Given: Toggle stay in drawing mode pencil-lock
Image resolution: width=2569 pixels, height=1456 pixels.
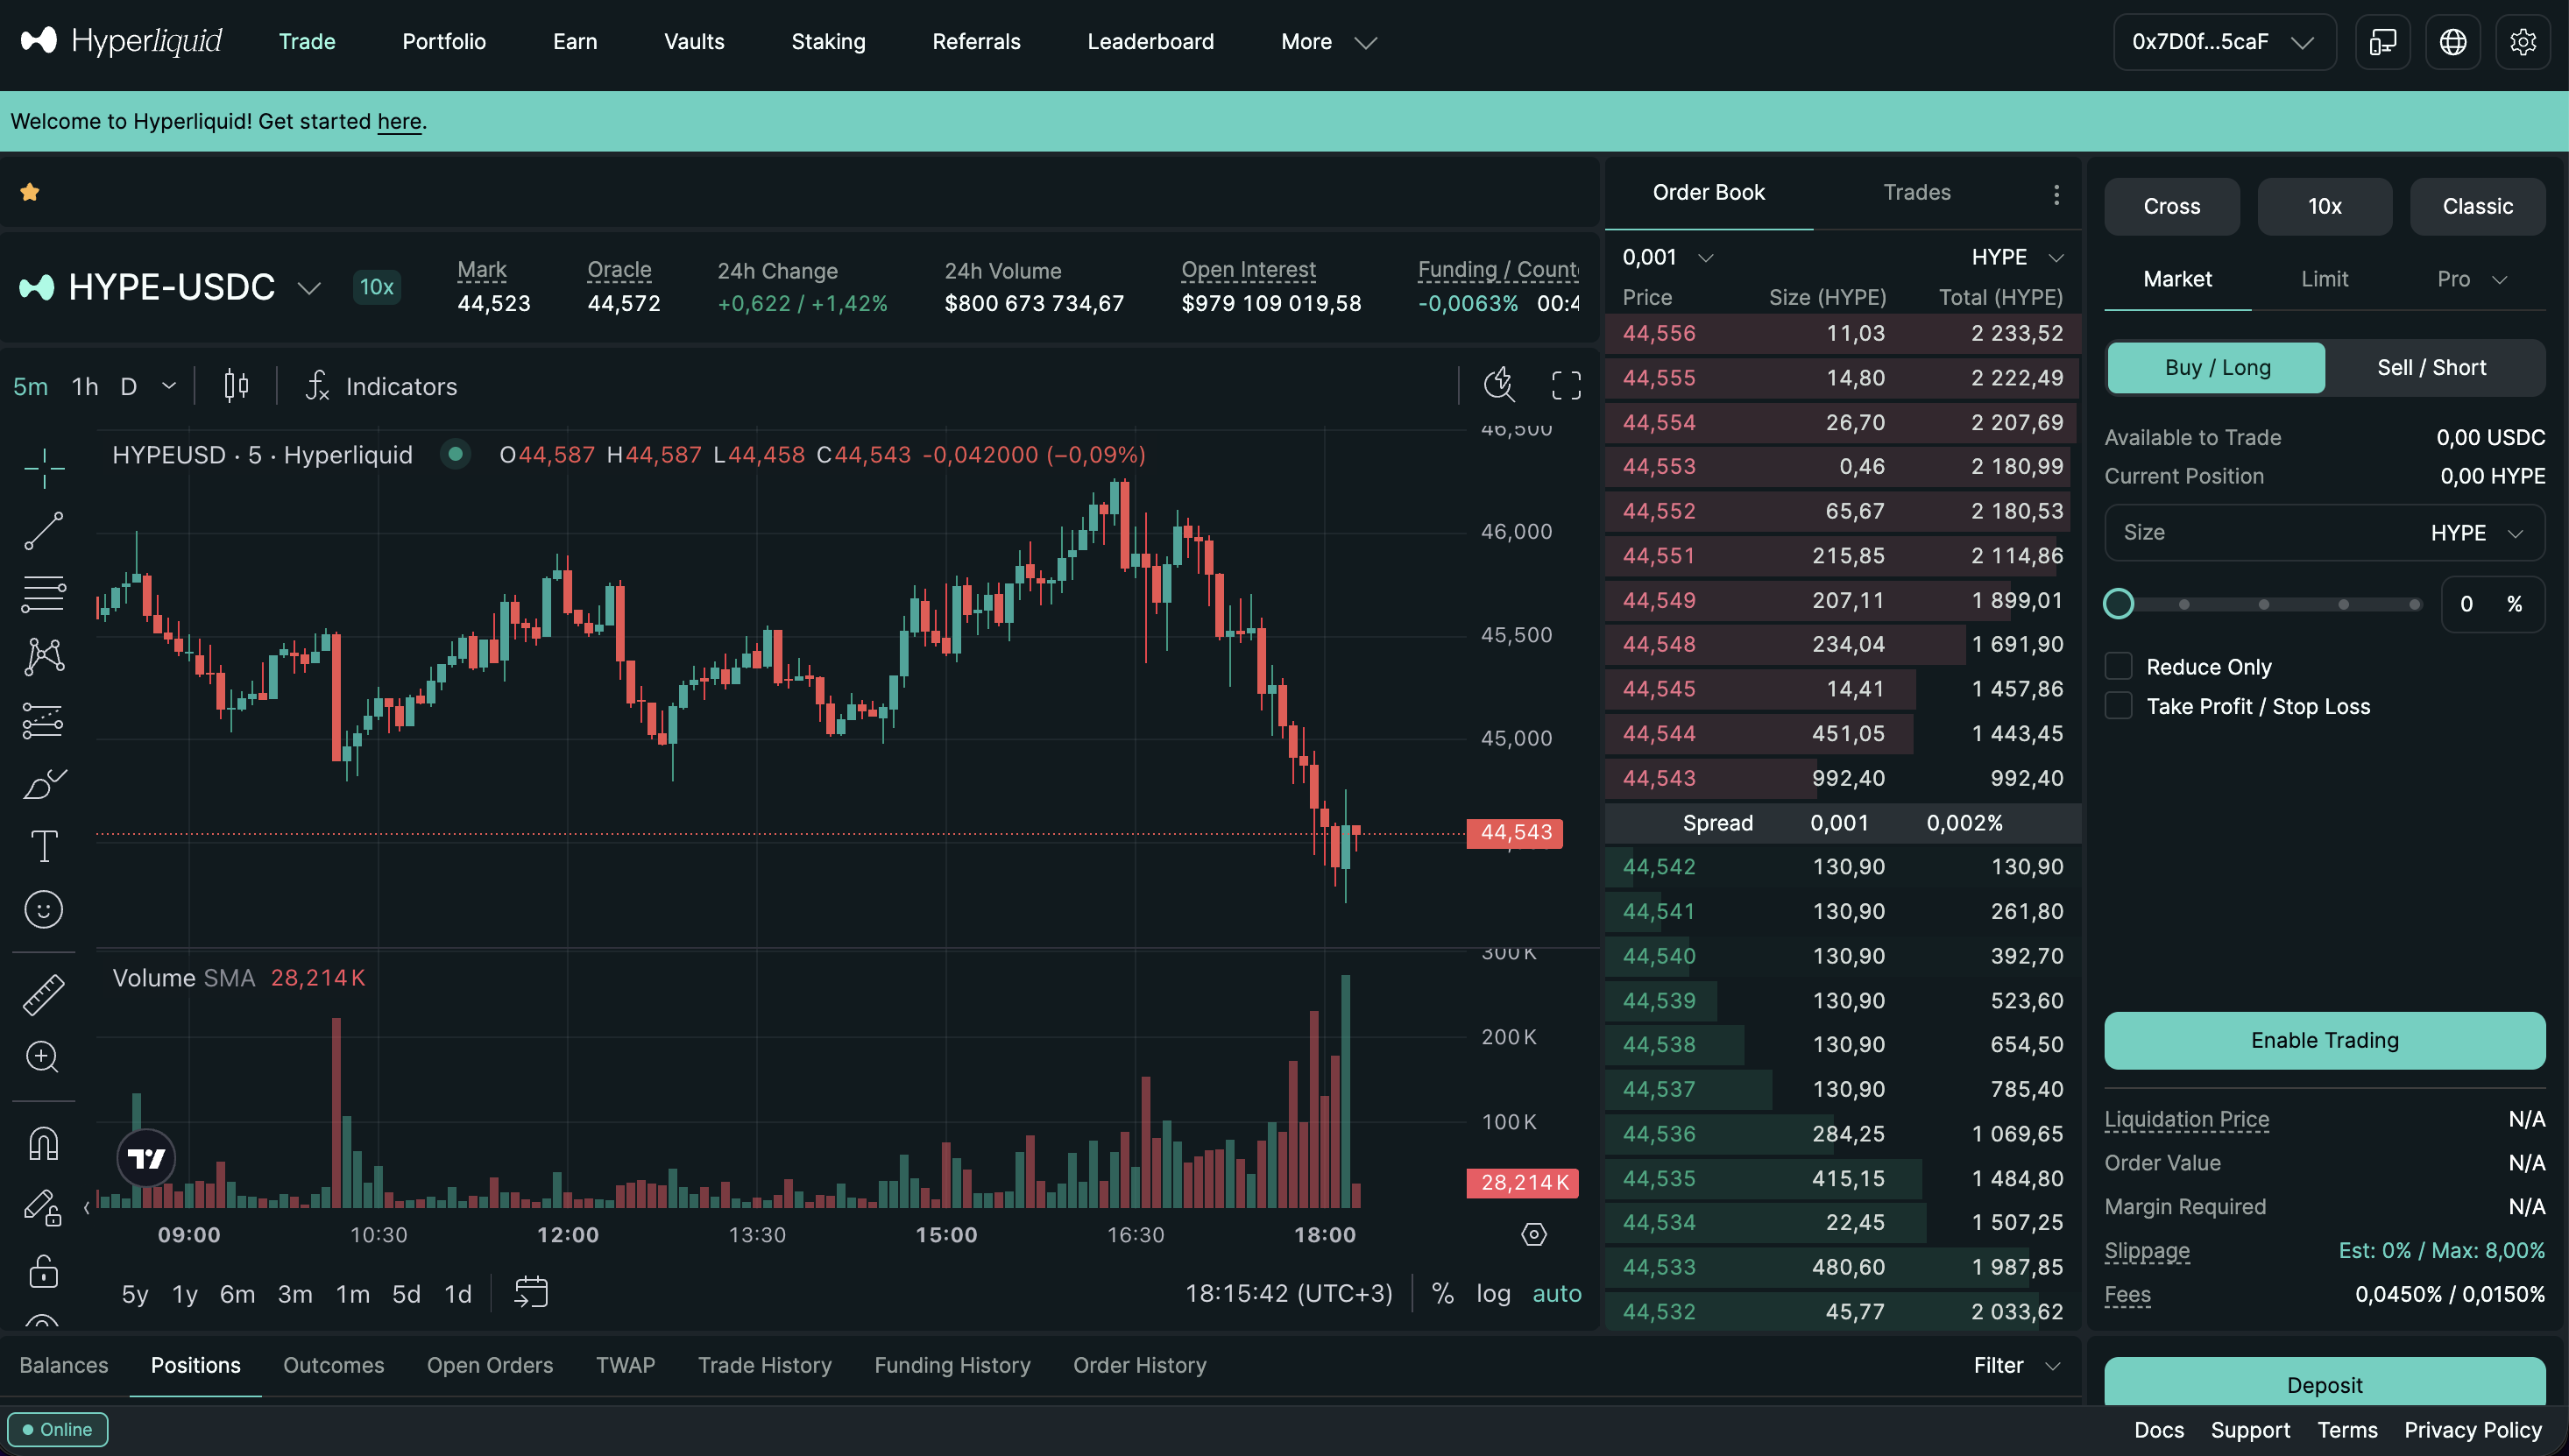Looking at the screenshot, I should 44,1207.
